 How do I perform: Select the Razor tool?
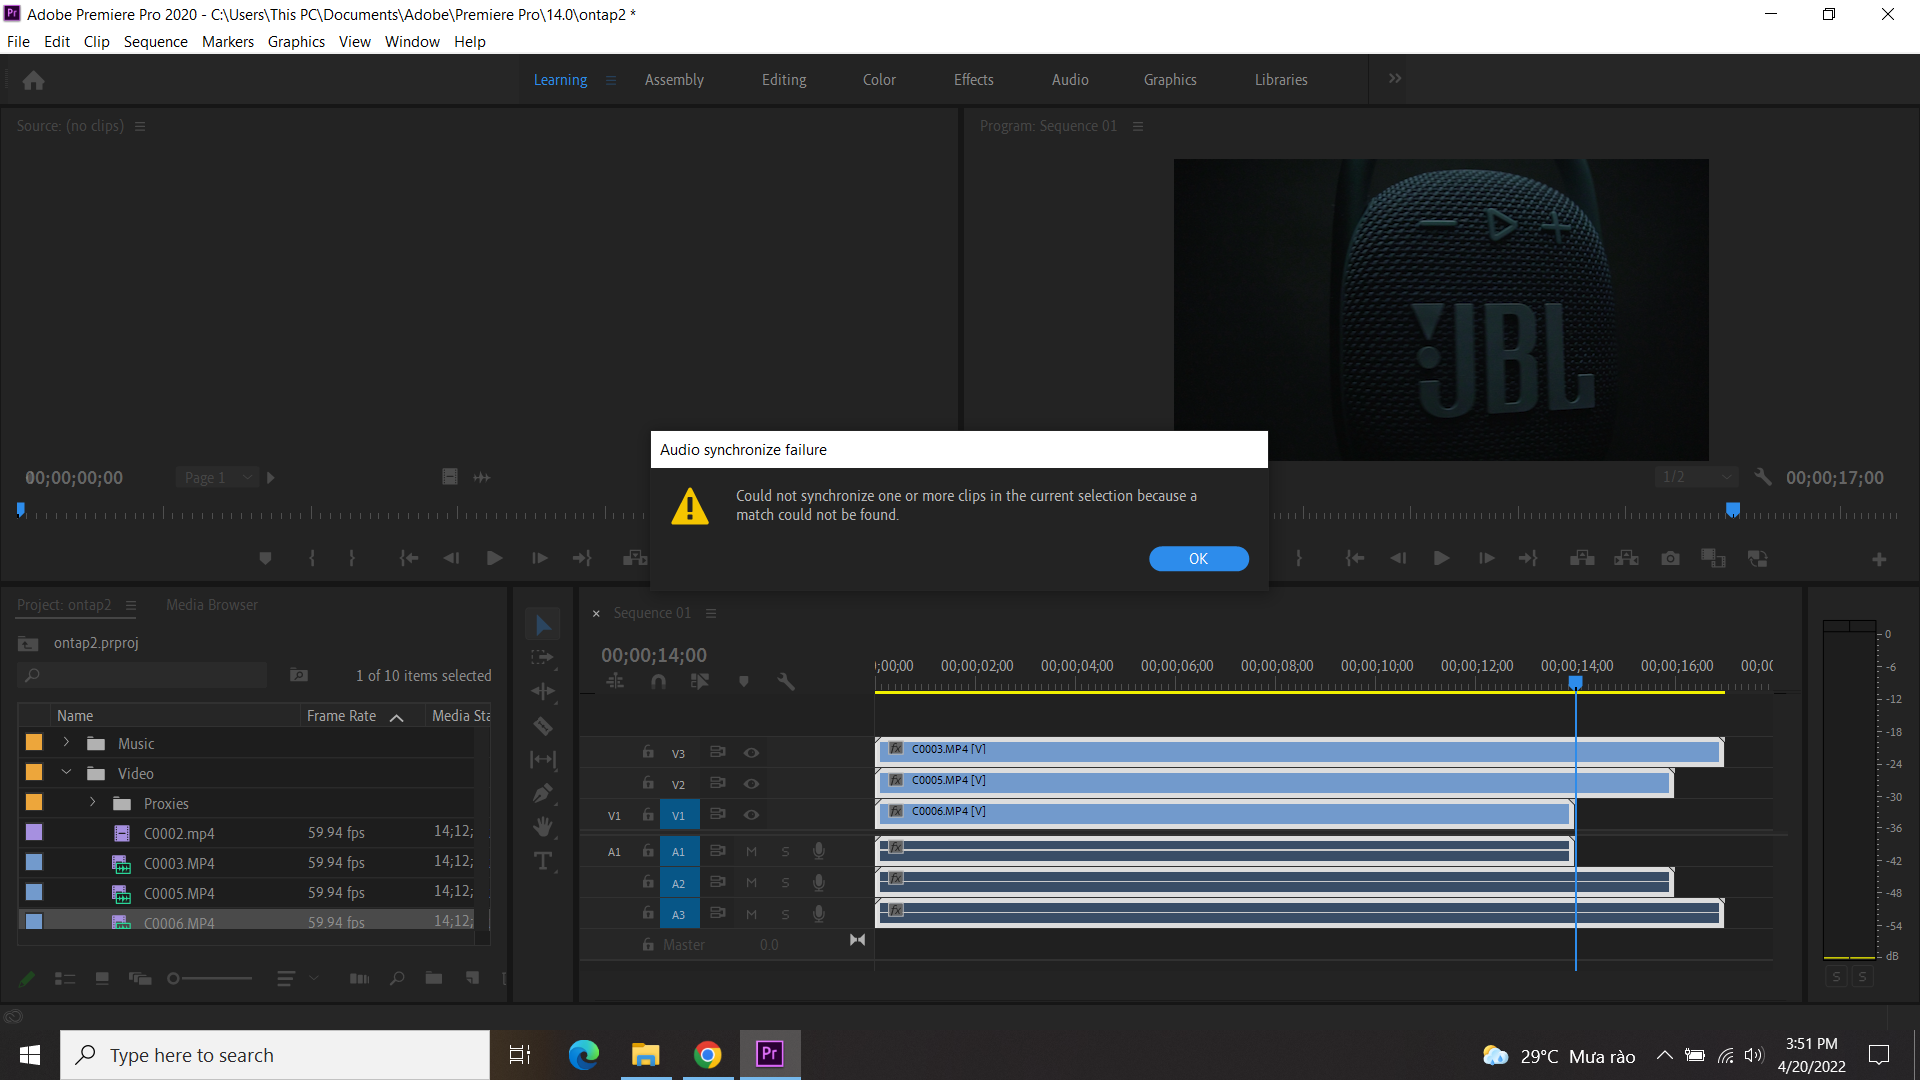coord(543,726)
